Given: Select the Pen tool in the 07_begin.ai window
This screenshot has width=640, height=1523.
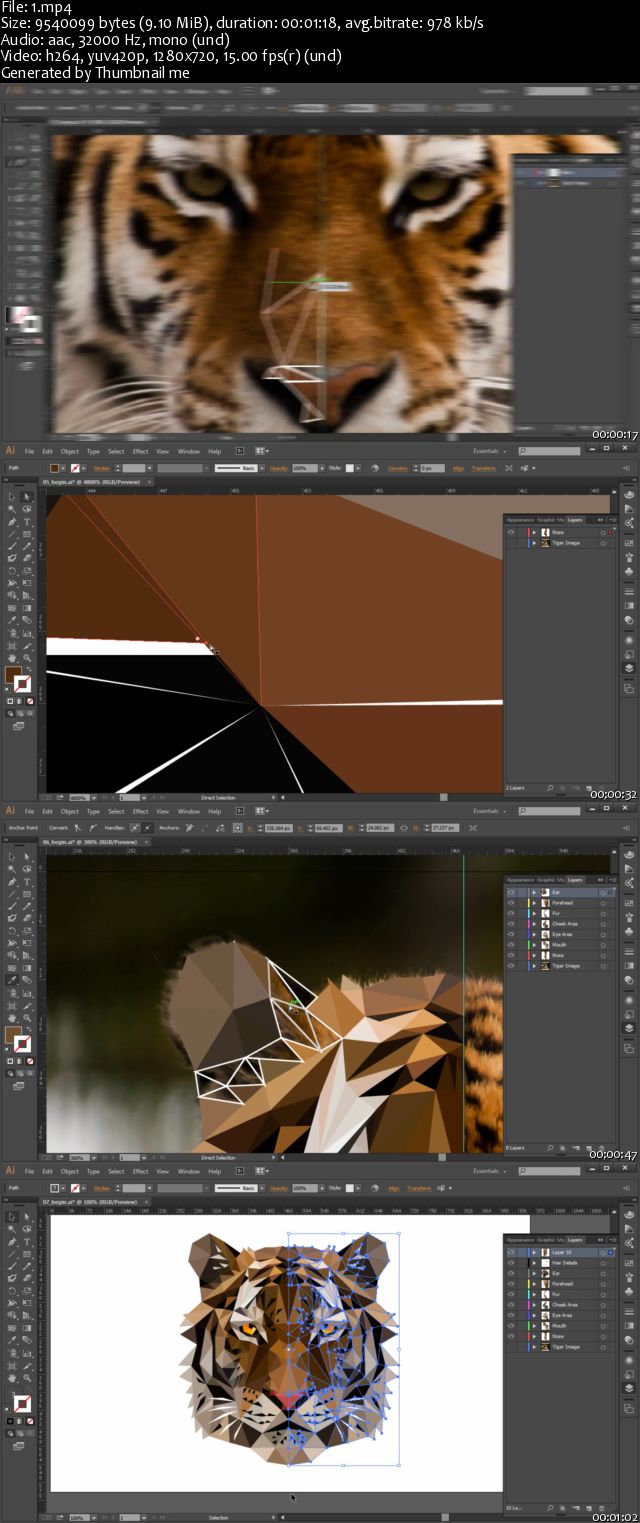Looking at the screenshot, I should point(12,1242).
